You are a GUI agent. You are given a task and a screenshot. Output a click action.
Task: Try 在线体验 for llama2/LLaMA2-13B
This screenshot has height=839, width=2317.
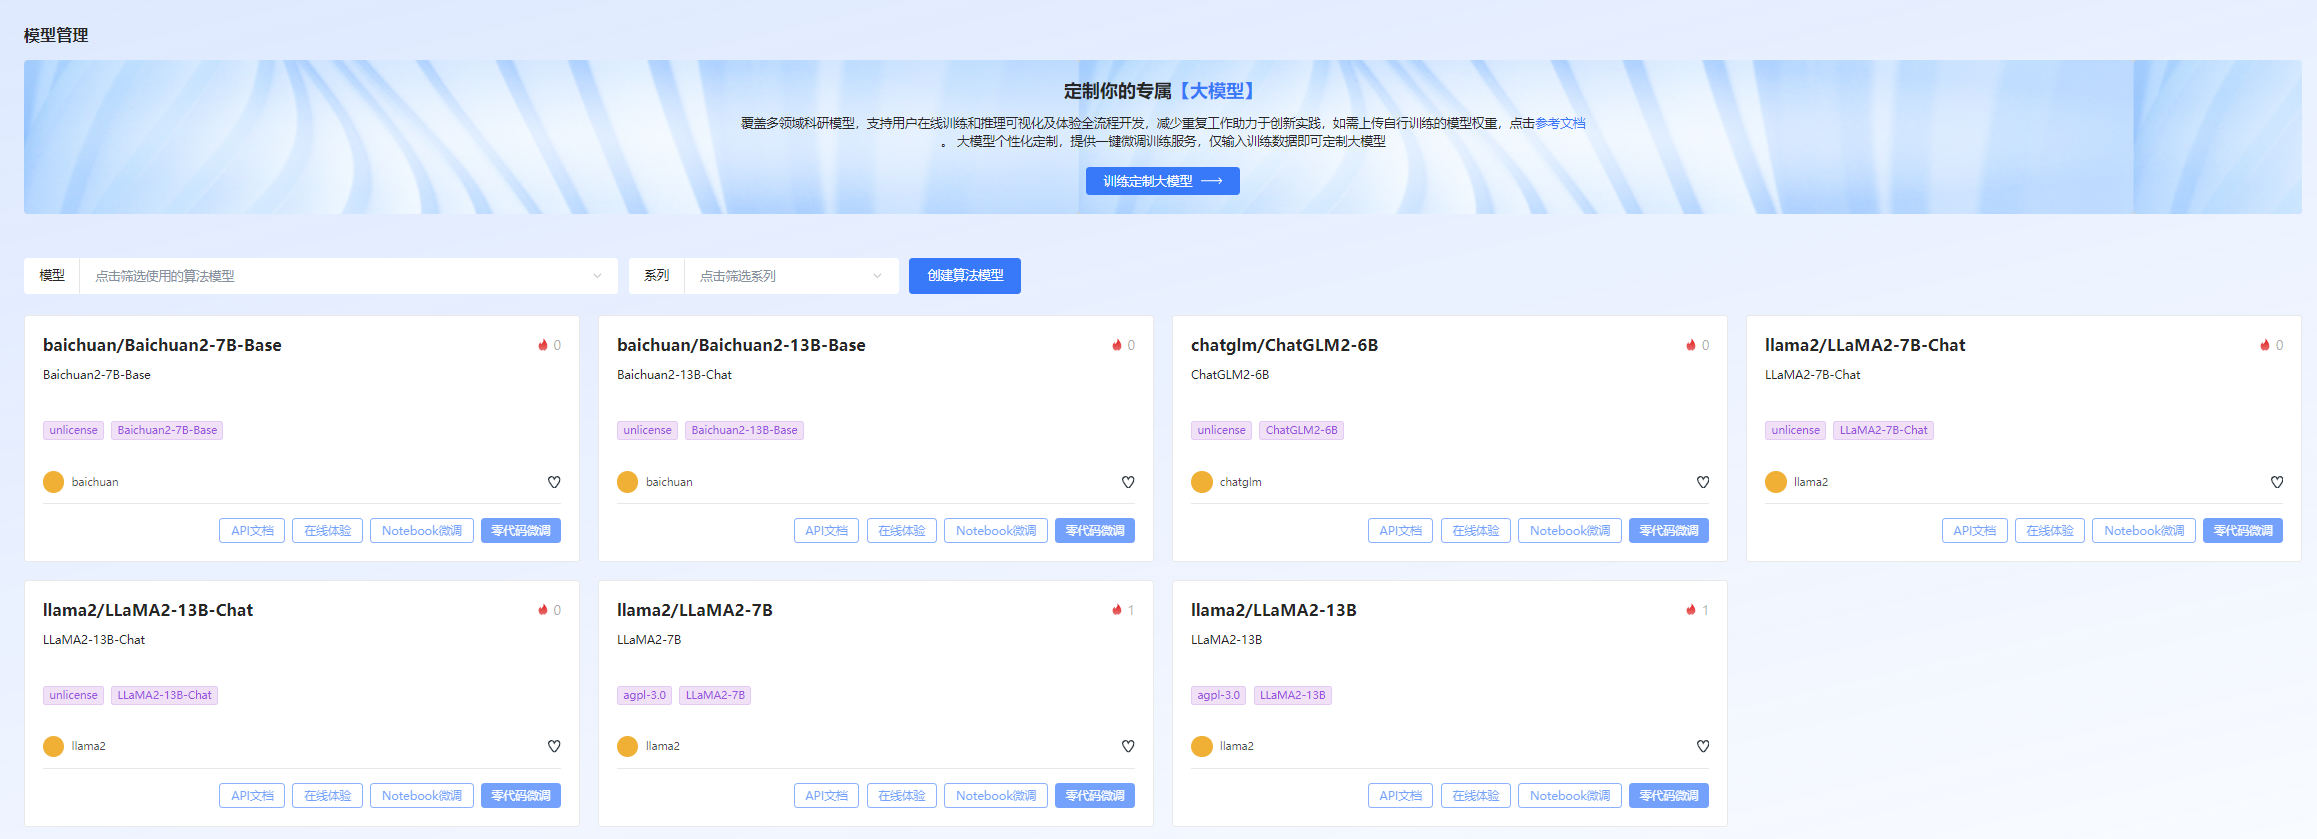[x=1475, y=796]
